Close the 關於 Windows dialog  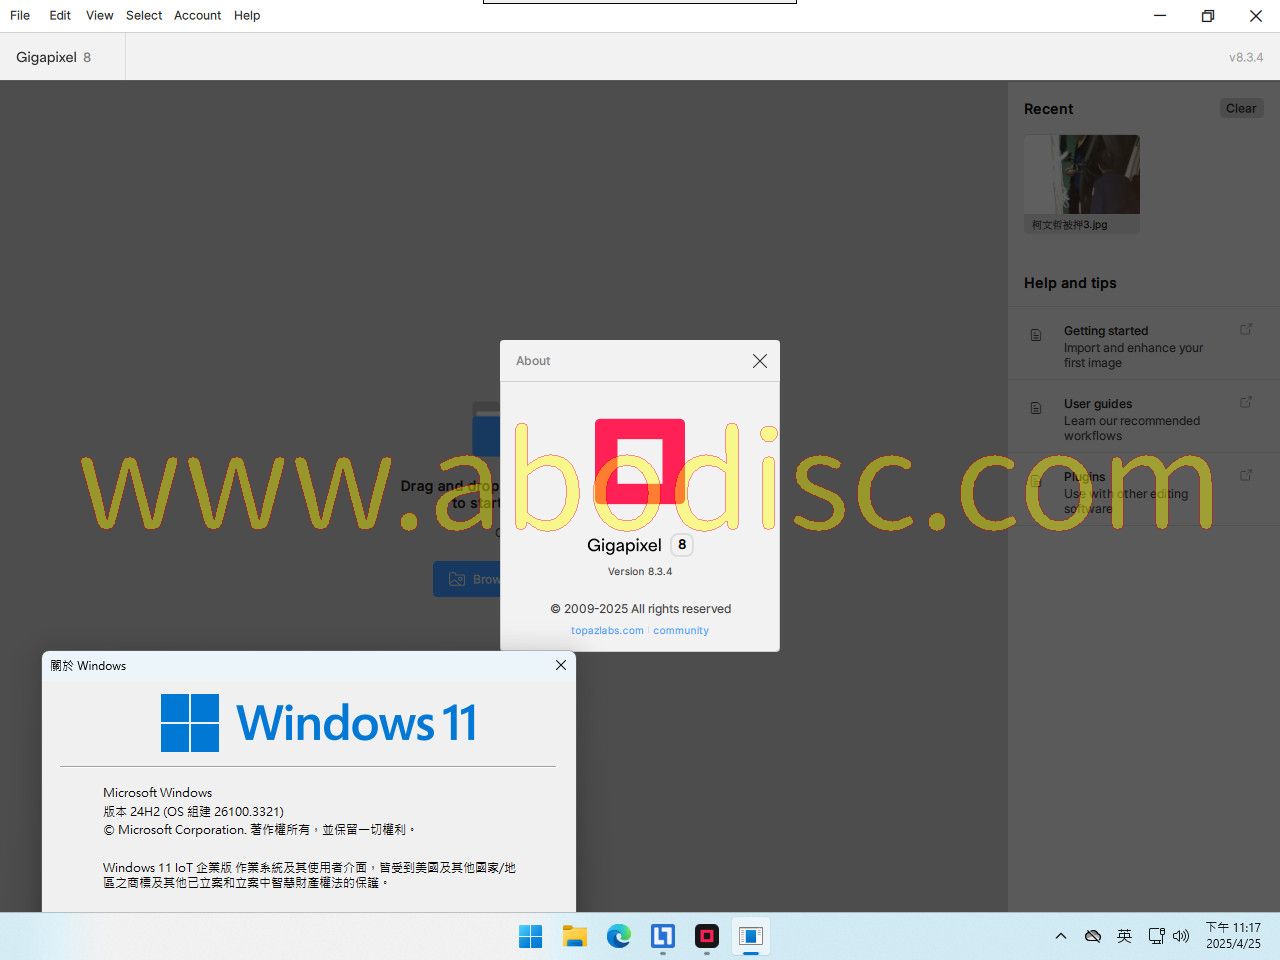pos(561,665)
